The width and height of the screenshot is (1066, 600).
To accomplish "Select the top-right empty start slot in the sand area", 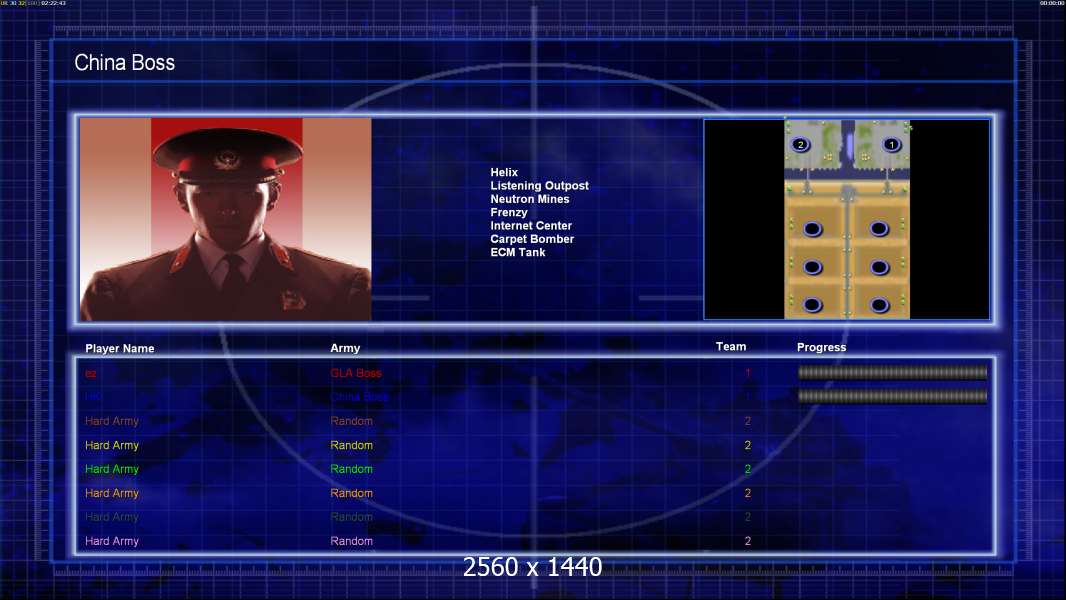I will pos(879,229).
